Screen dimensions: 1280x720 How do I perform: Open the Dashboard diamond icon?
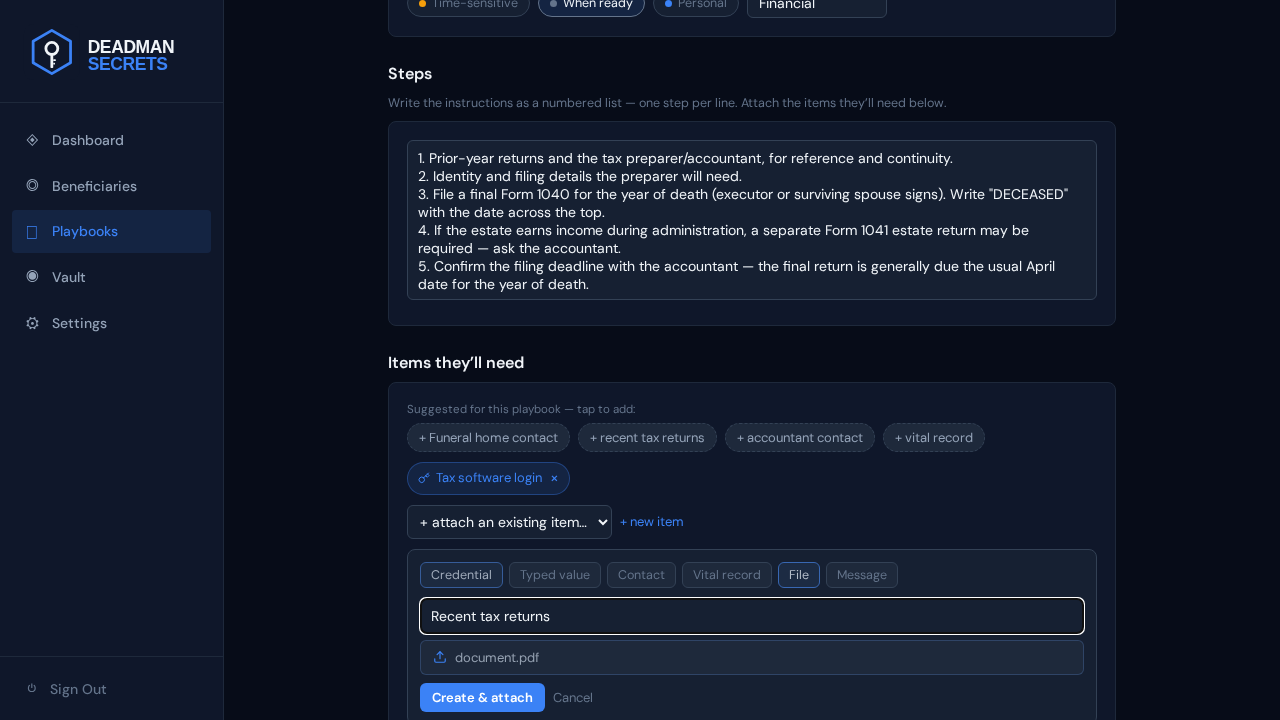tap(32, 140)
